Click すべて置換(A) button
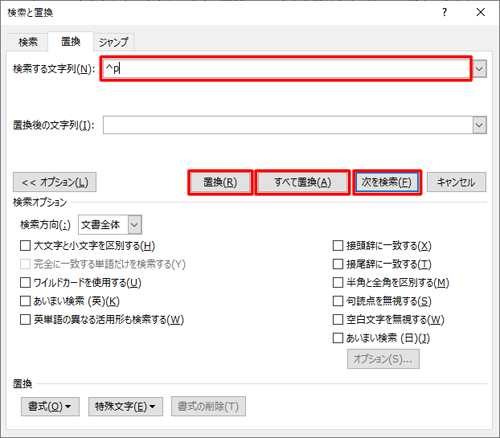 pos(302,182)
